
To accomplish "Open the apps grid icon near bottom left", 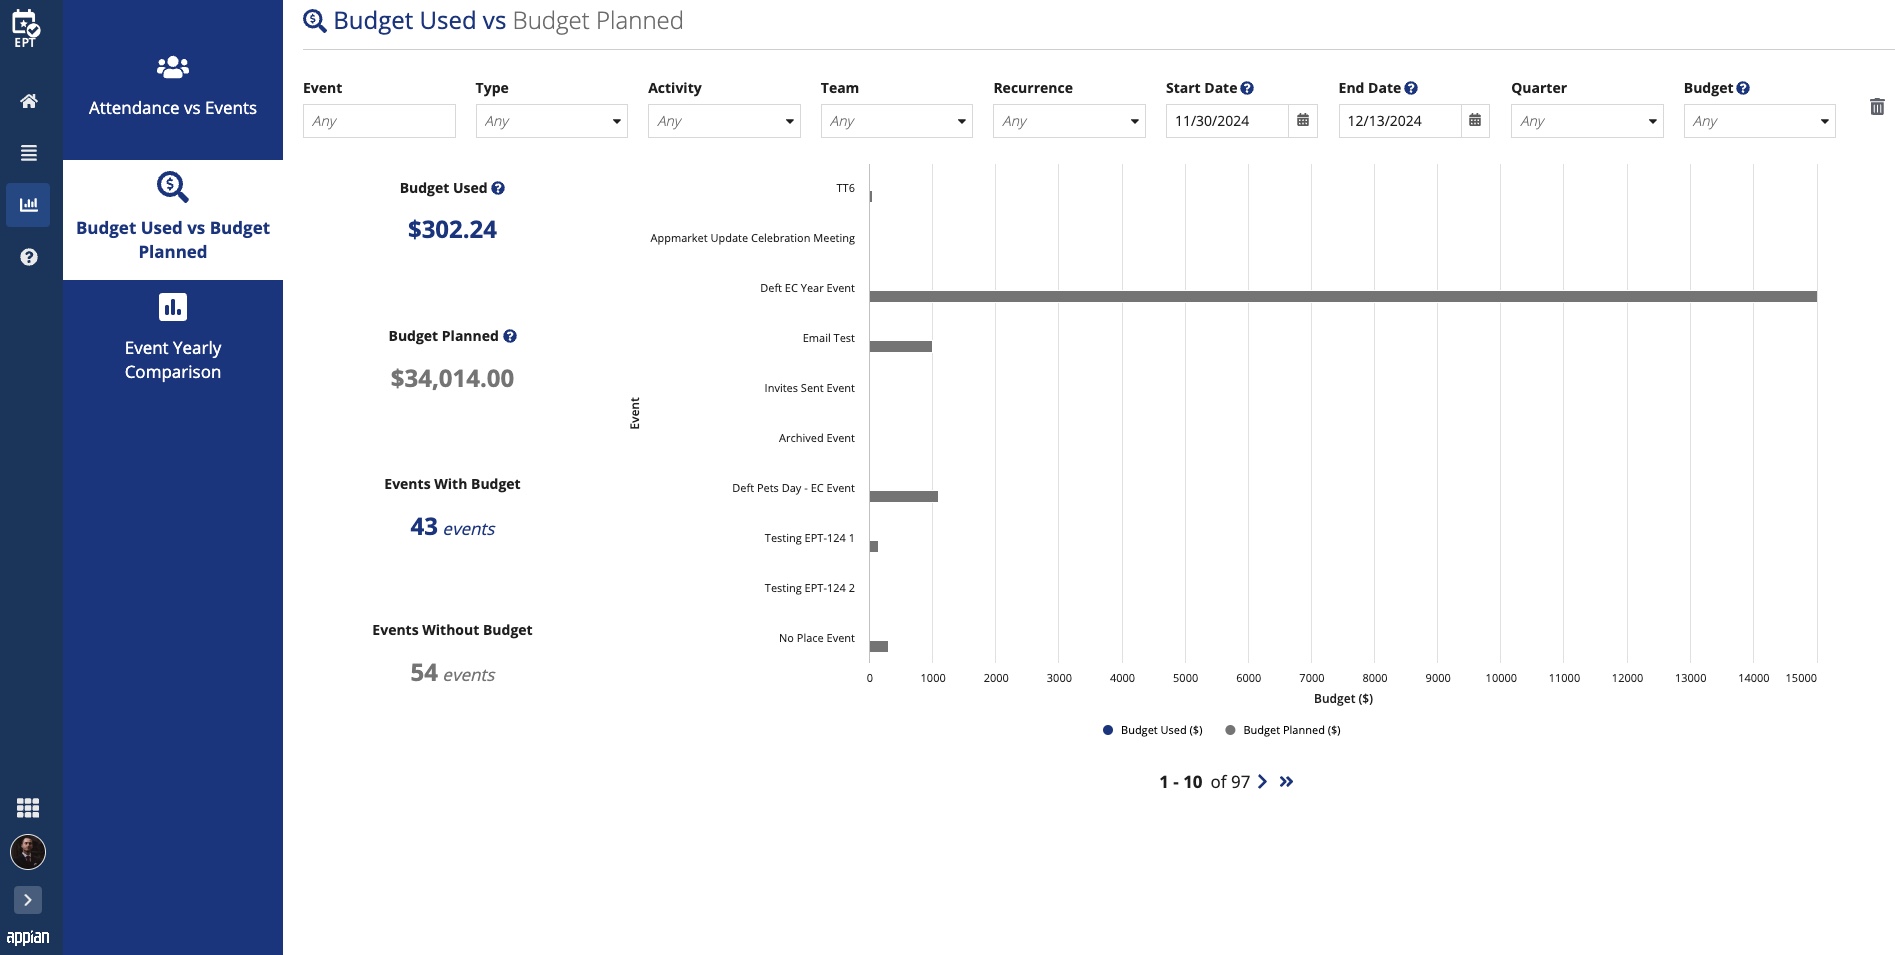I will [x=28, y=808].
